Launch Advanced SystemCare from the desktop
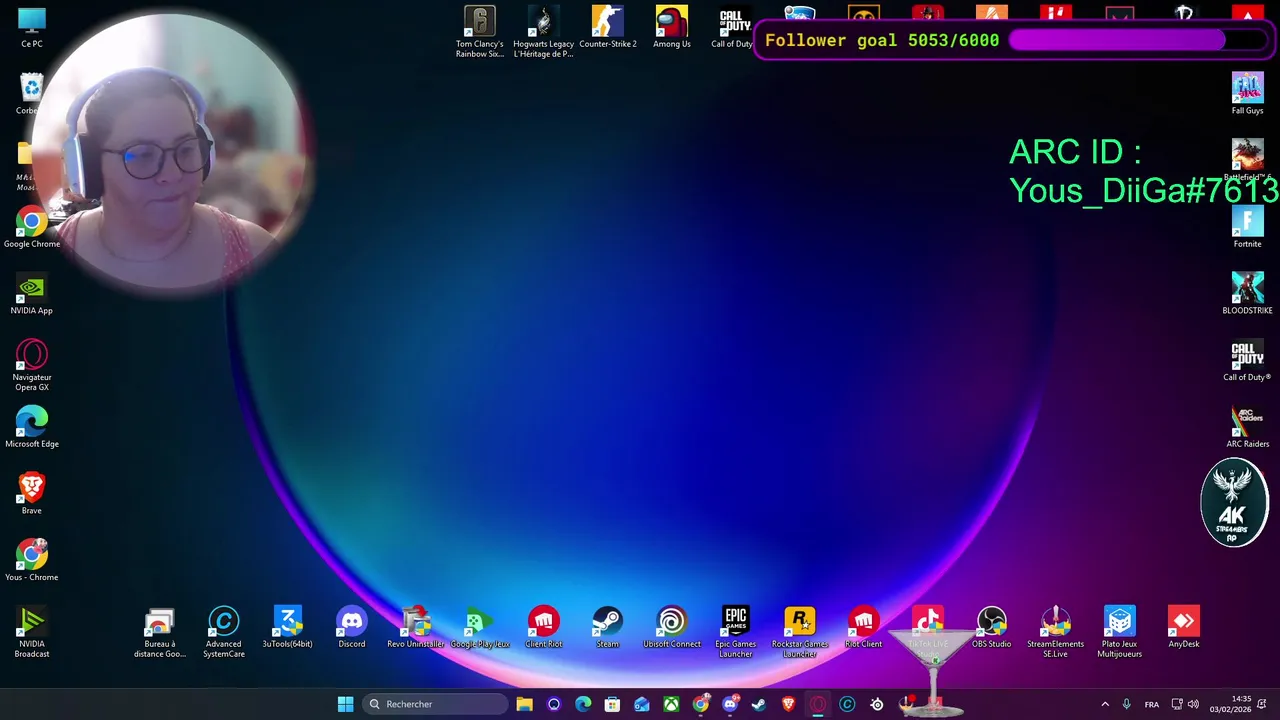This screenshot has width=1280, height=720. coord(224,633)
